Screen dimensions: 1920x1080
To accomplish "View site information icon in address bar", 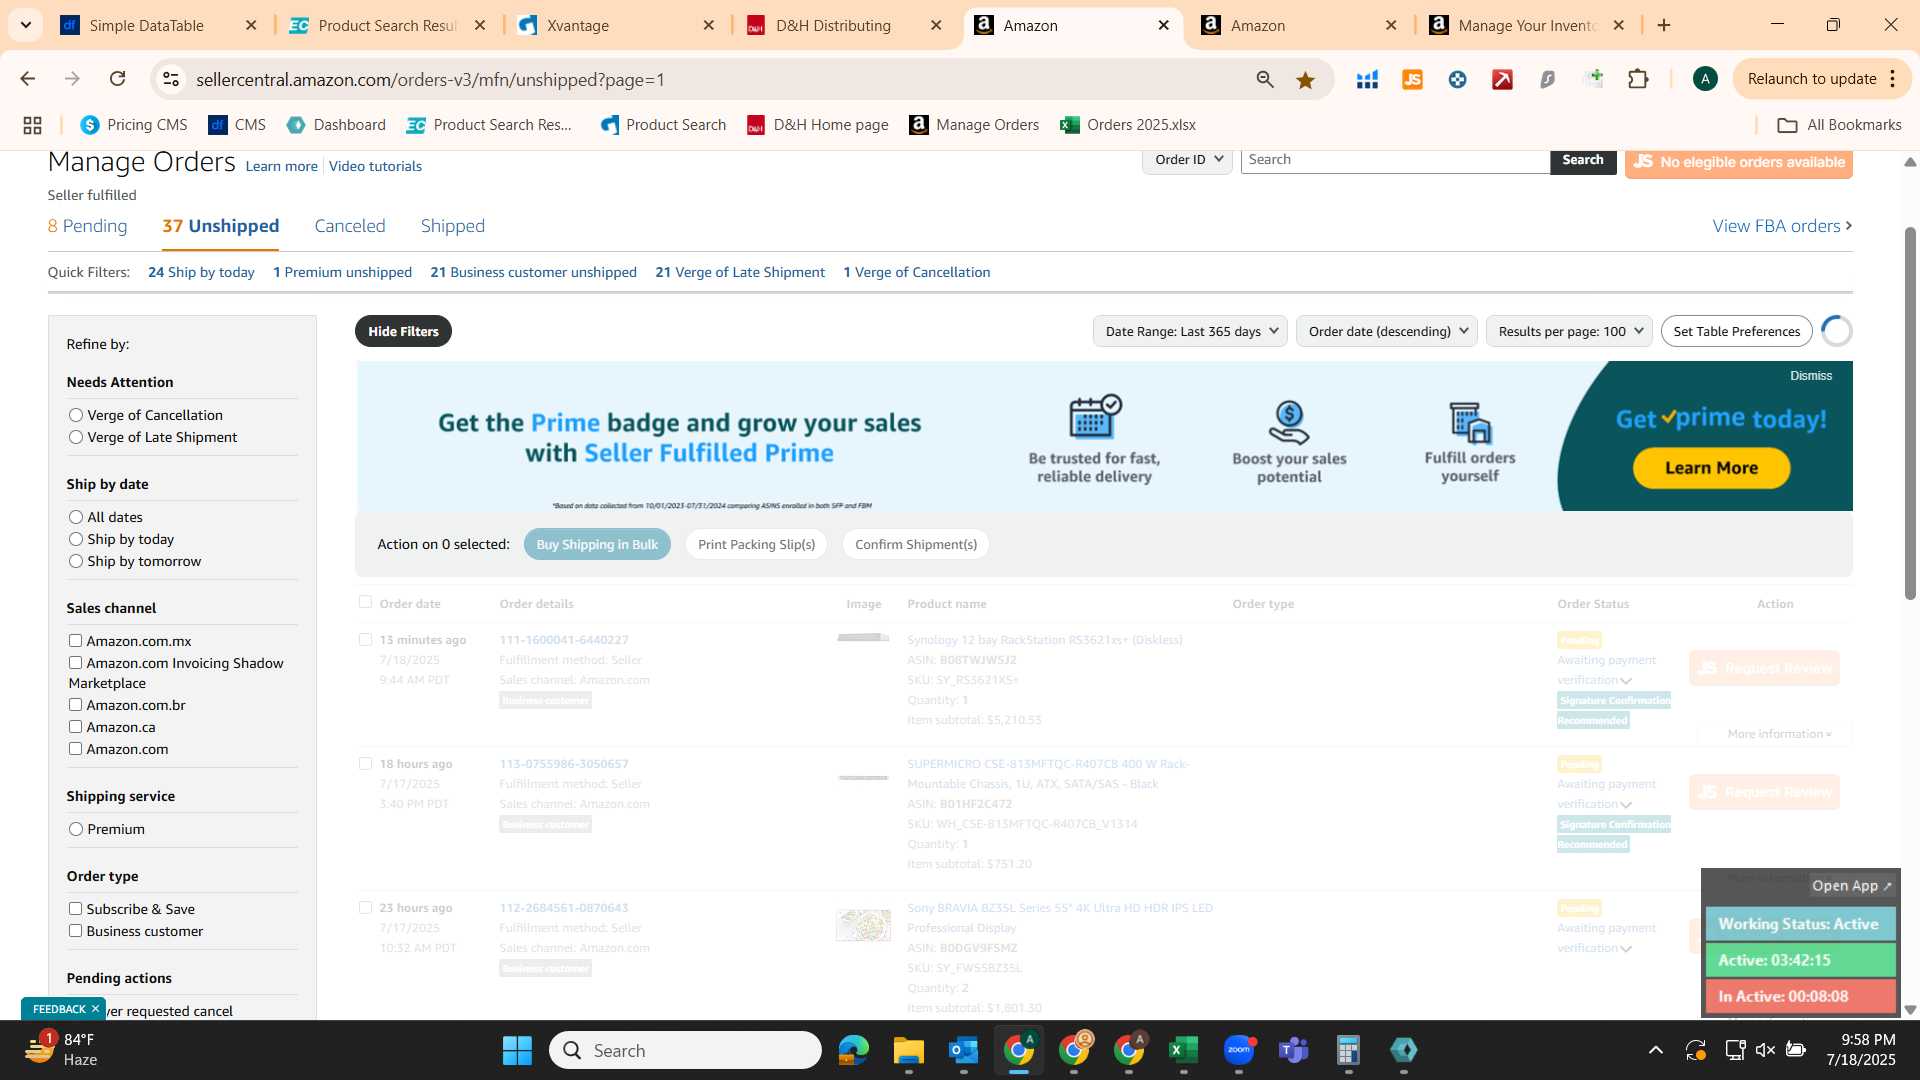I will point(171,79).
